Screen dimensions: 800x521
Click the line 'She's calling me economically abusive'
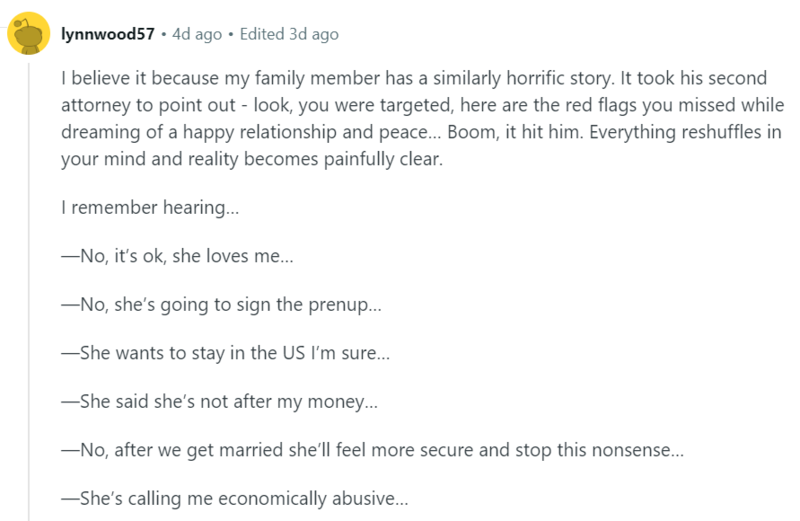[235, 499]
